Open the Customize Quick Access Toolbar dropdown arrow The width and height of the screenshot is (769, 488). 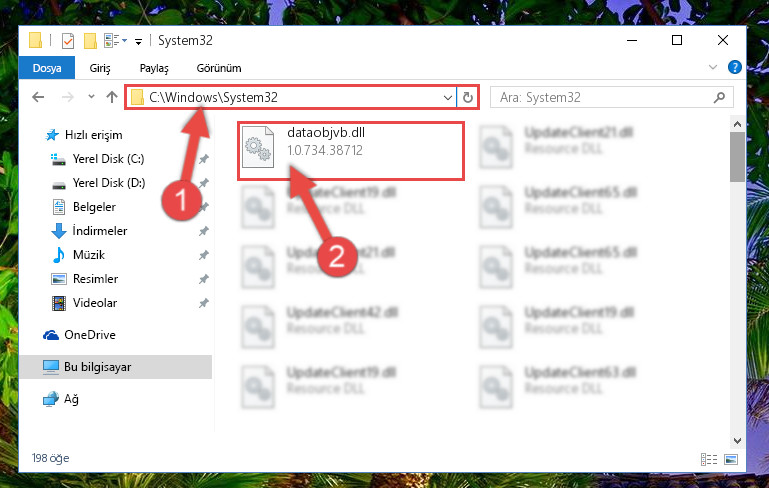(139, 42)
